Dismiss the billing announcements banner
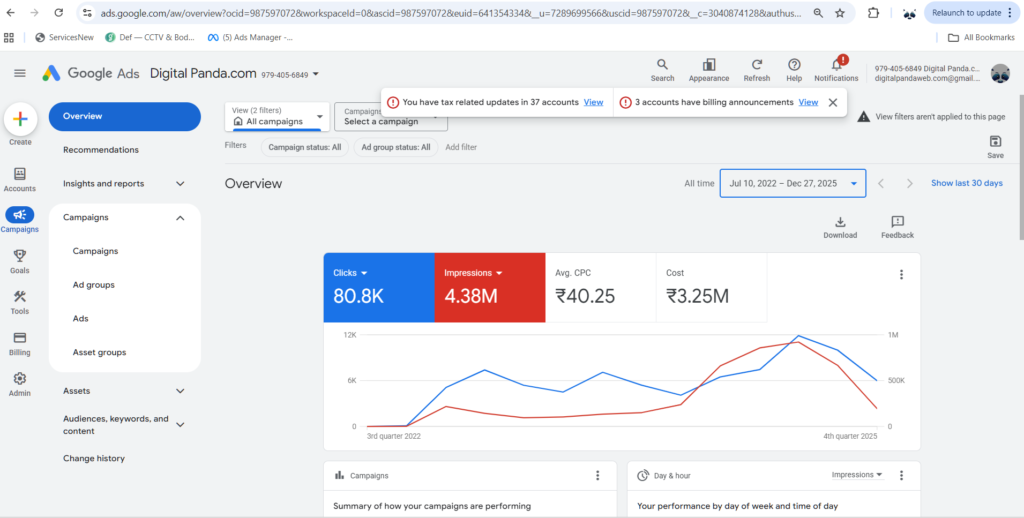The height and width of the screenshot is (518, 1024). 833,102
